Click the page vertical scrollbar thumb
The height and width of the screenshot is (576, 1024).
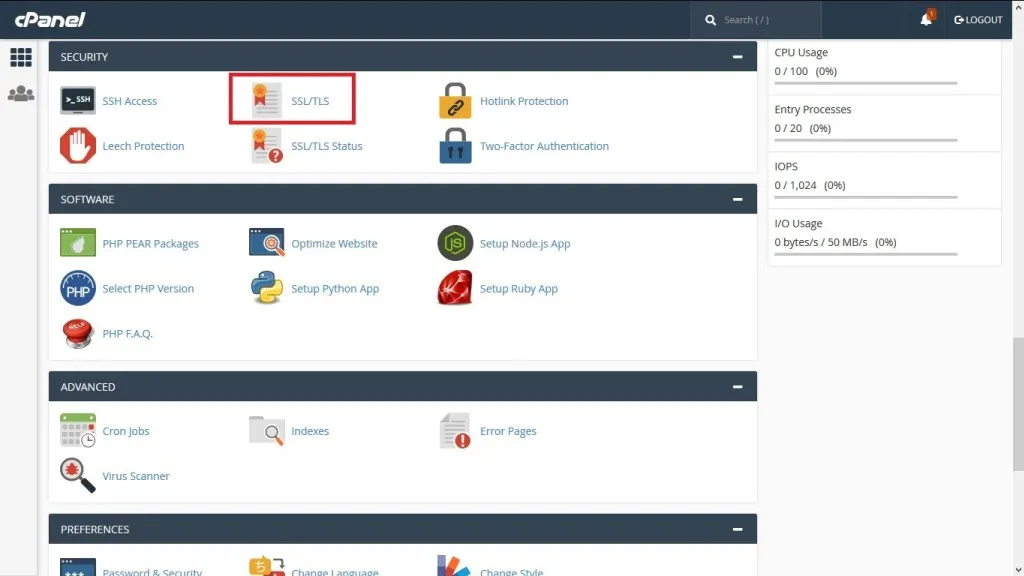[x=1018, y=403]
